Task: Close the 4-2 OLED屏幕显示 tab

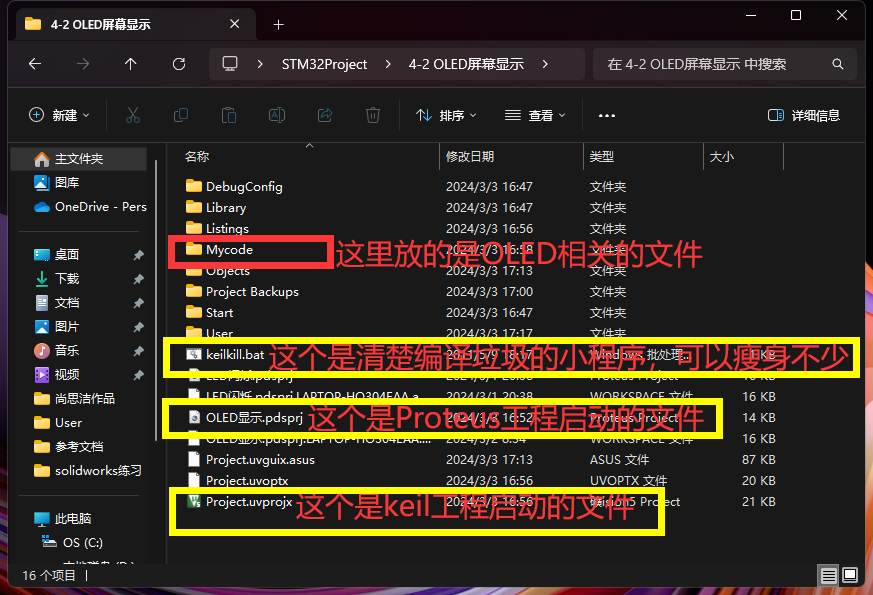Action: coord(234,24)
